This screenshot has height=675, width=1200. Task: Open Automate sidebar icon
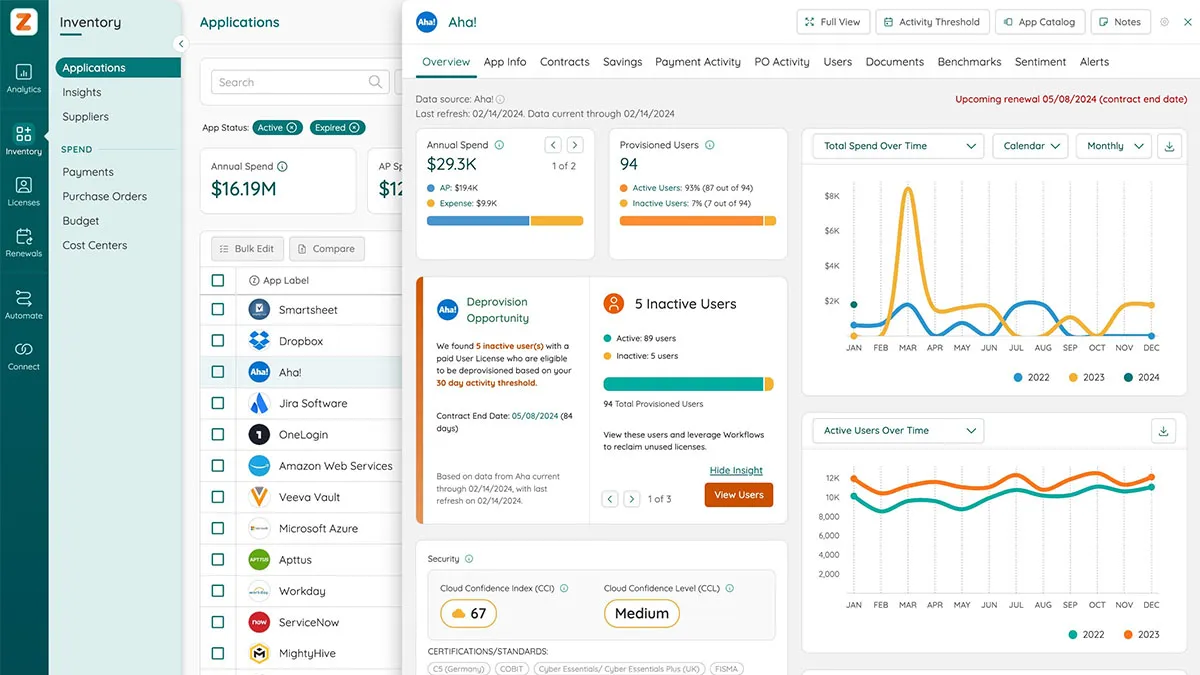(x=24, y=304)
